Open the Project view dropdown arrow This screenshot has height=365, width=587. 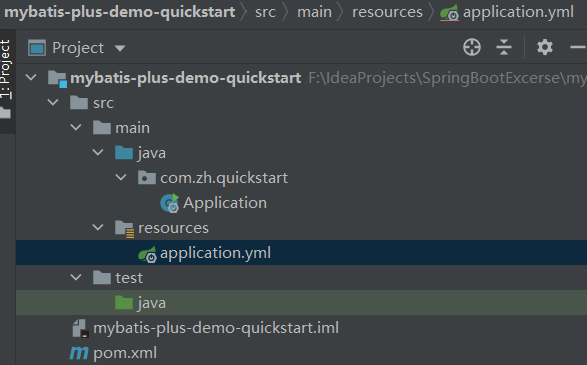coord(120,48)
